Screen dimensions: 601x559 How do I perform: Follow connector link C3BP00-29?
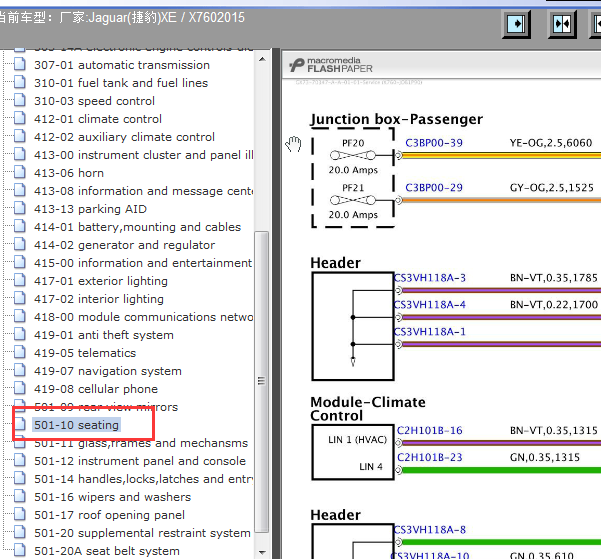tap(434, 188)
